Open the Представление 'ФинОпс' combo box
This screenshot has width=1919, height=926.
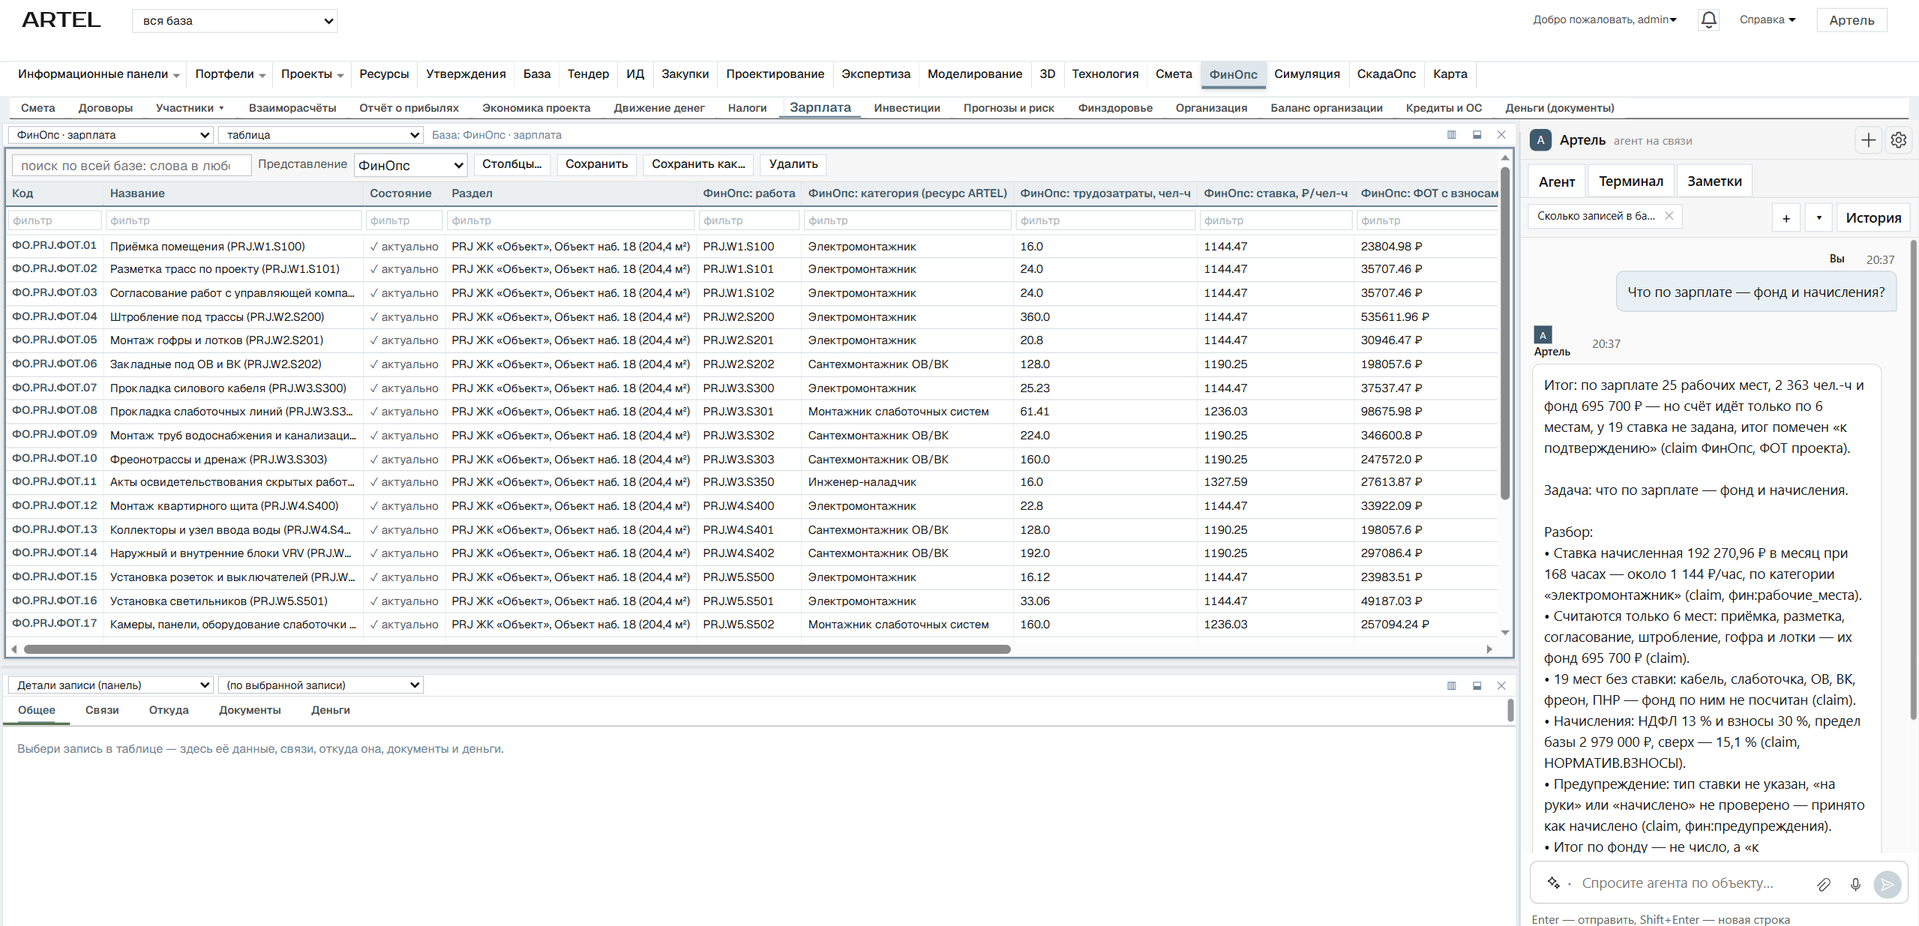pos(411,165)
